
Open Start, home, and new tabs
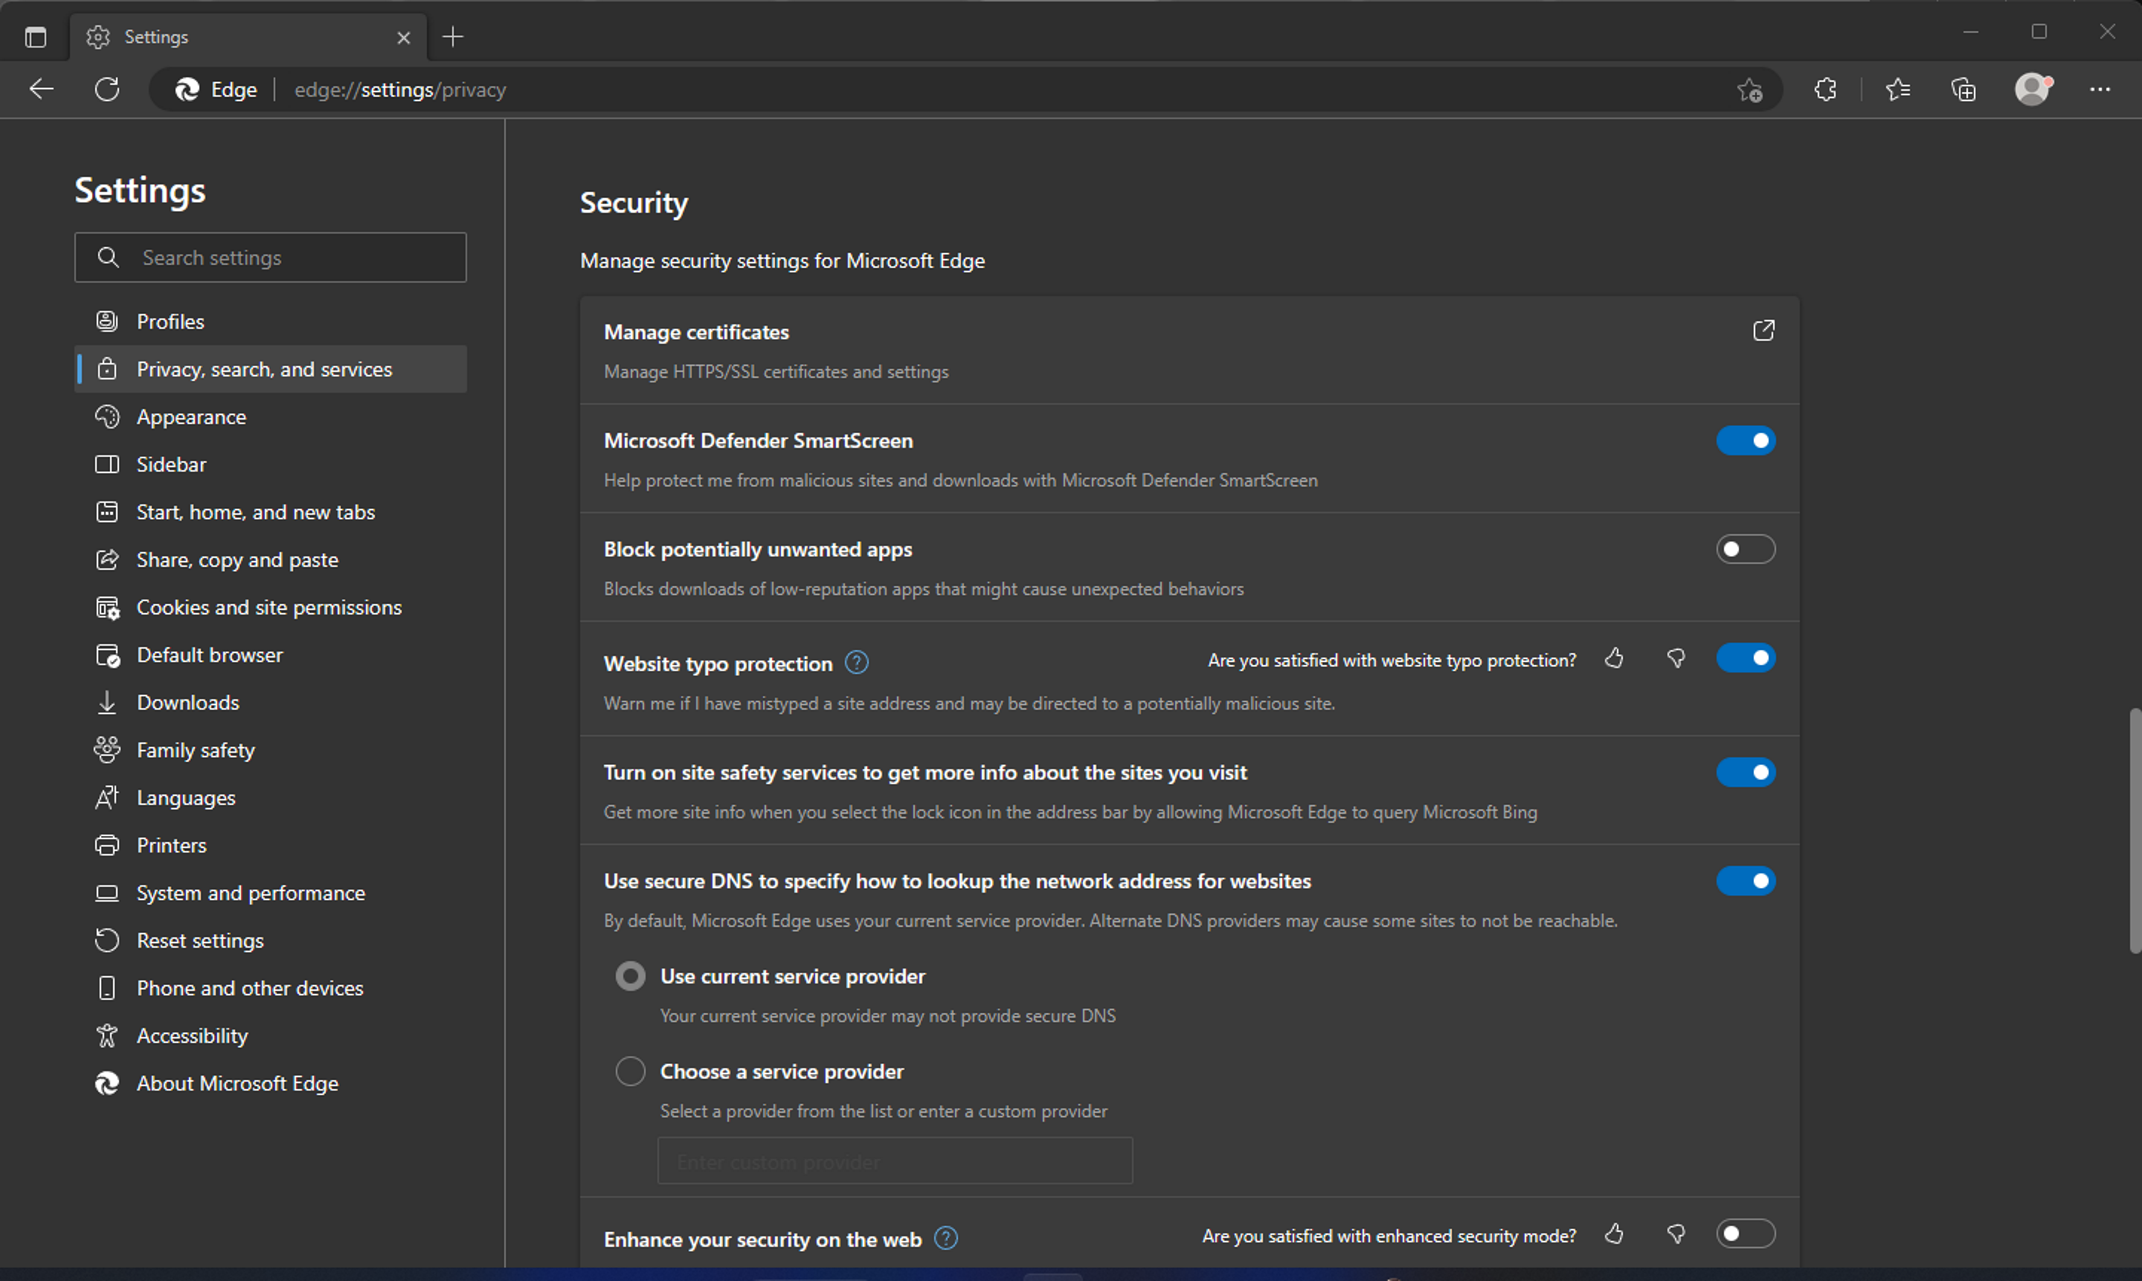[x=270, y=512]
